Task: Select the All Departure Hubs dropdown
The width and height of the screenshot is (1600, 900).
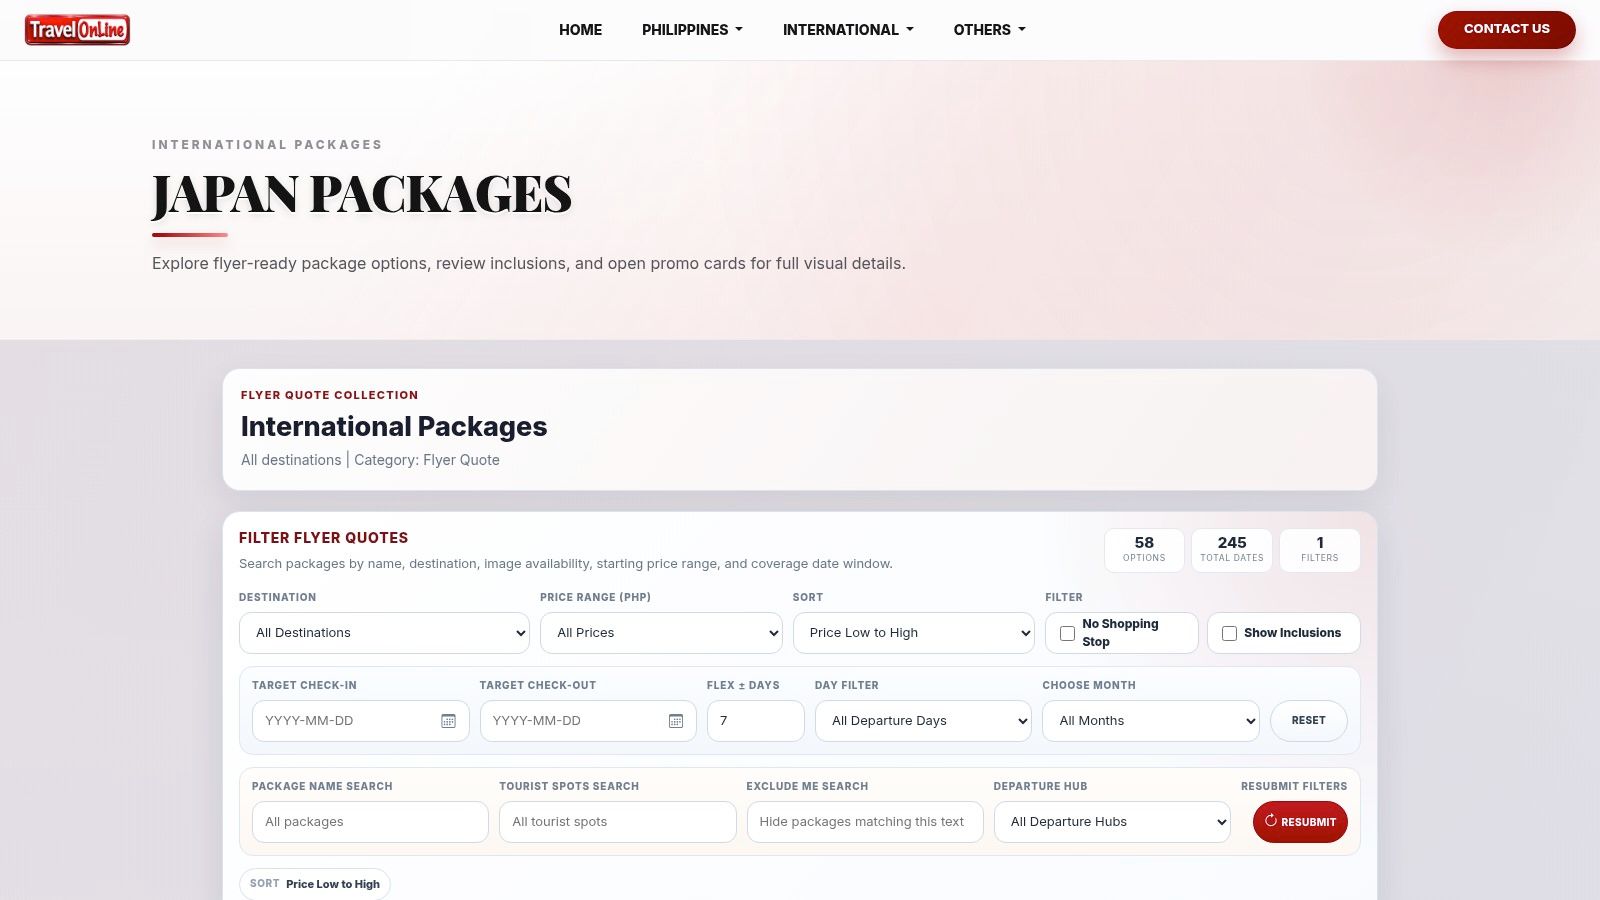Action: tap(1112, 822)
